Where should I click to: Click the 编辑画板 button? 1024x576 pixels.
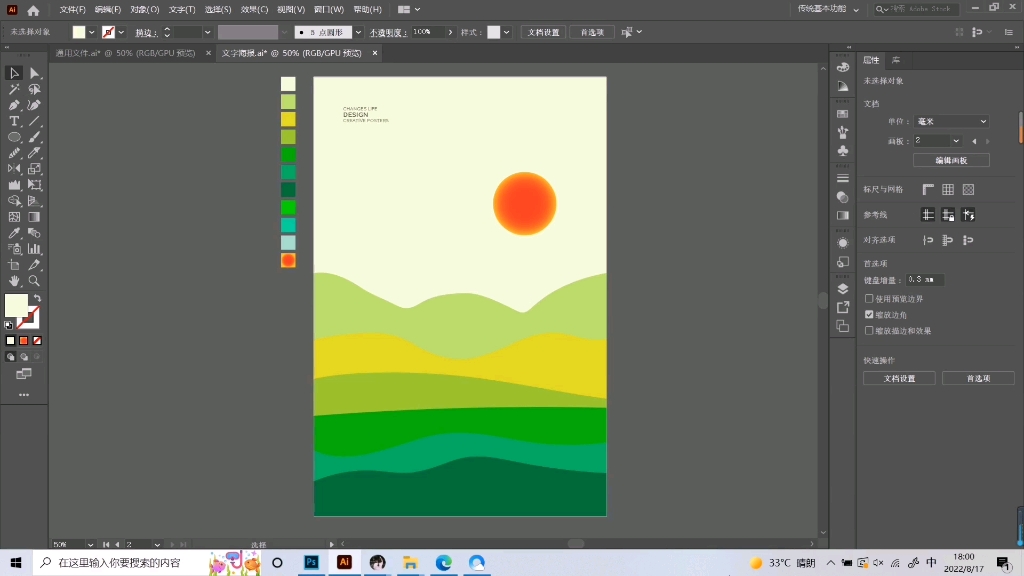pos(950,160)
